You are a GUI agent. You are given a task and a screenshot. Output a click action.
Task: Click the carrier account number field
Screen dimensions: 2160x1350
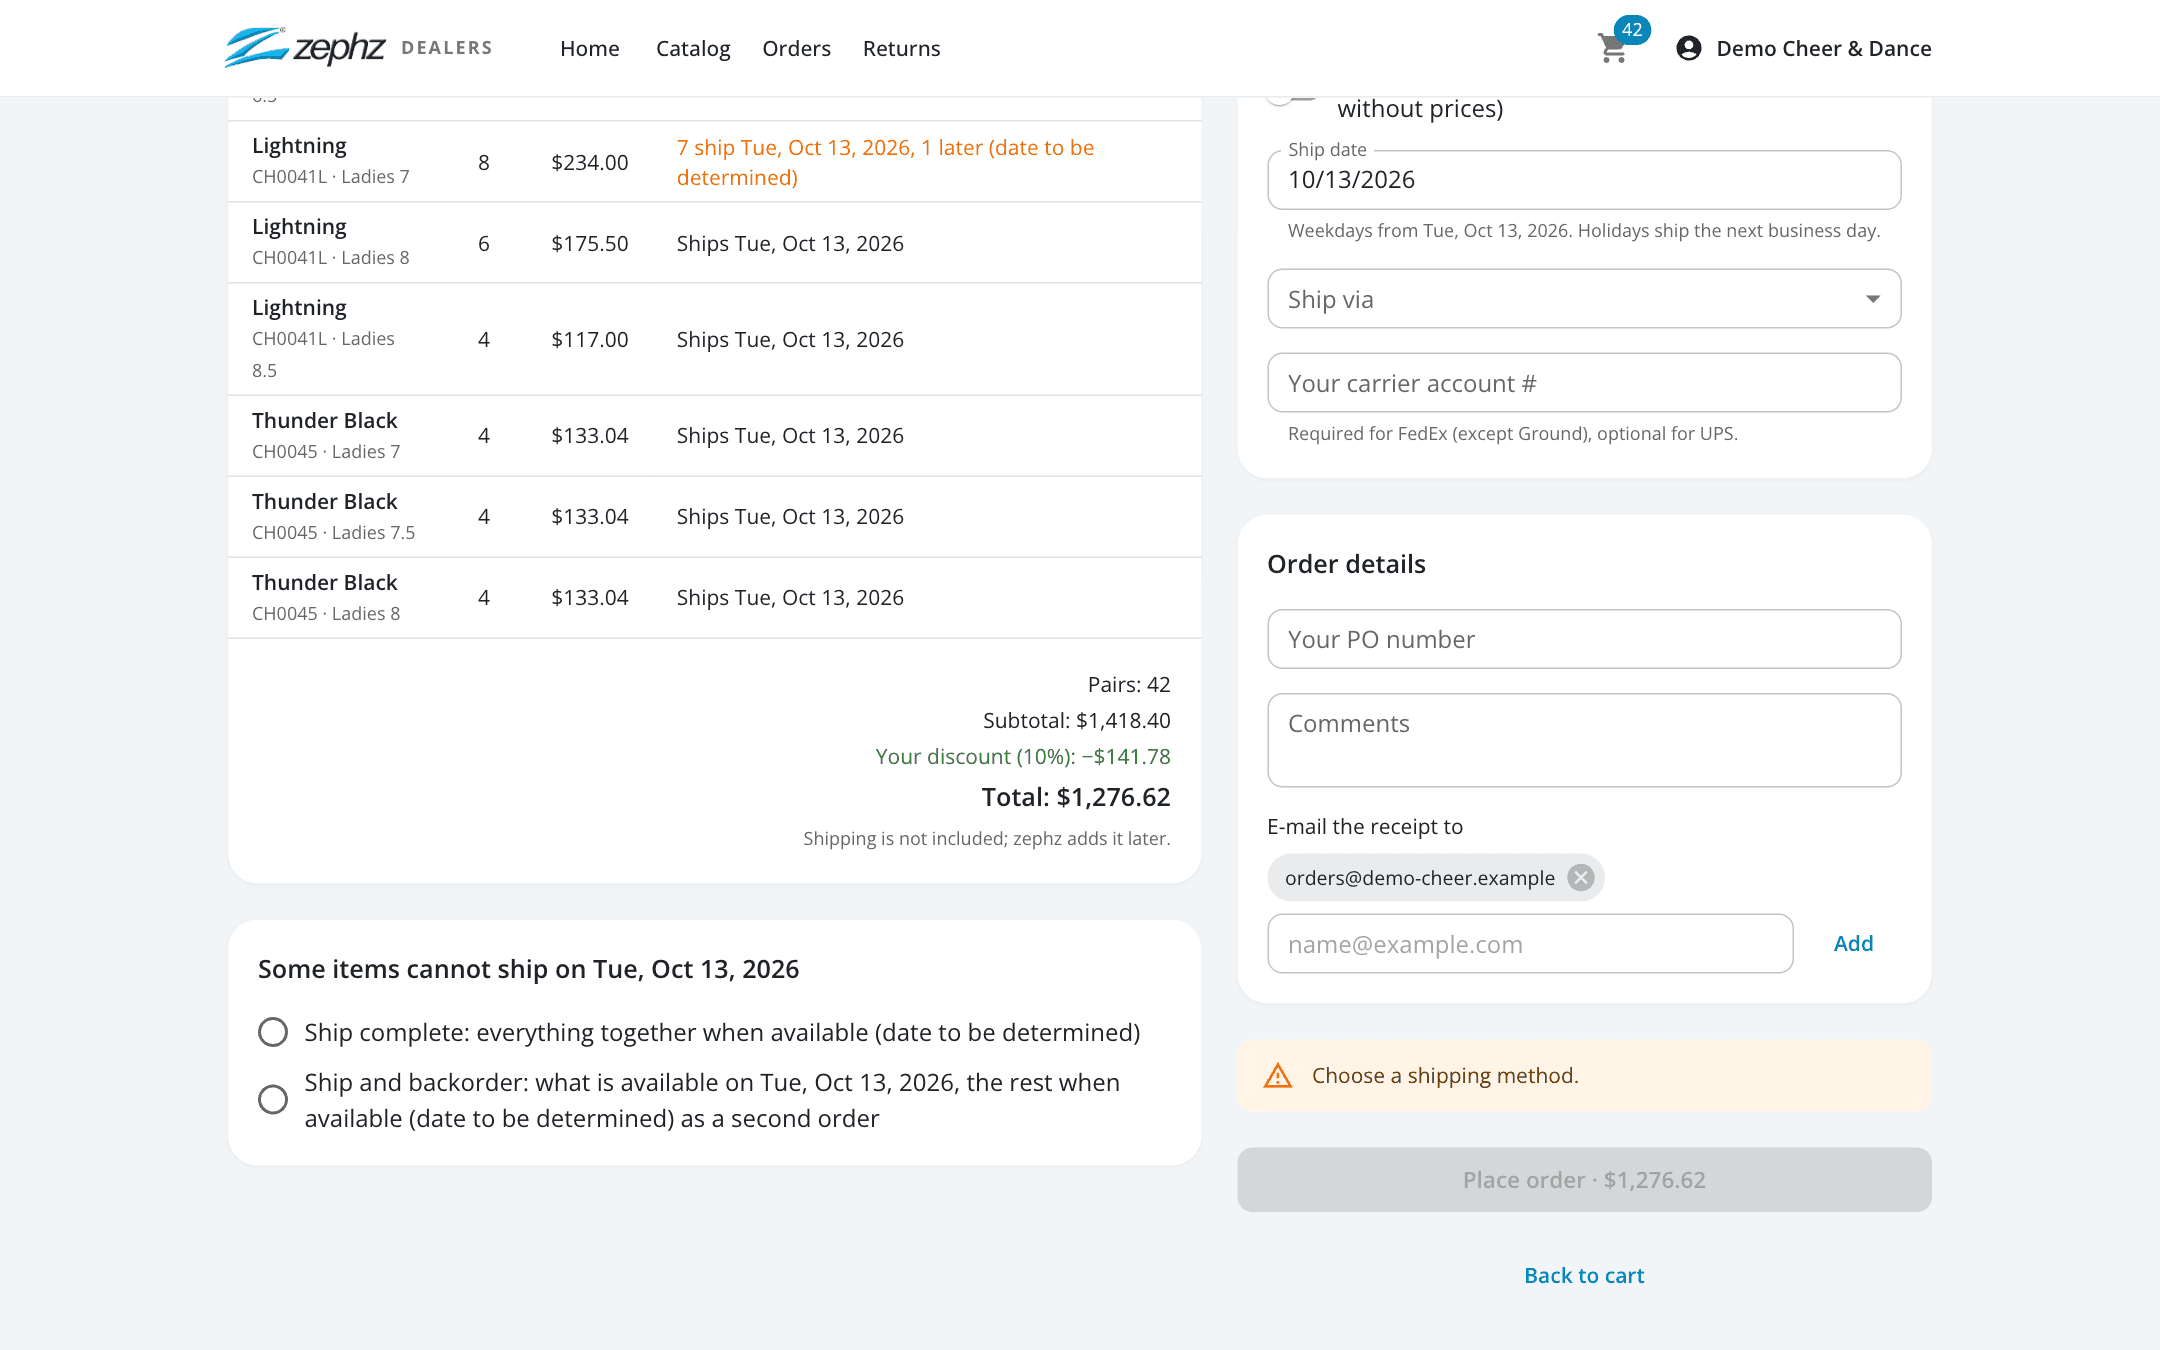tap(1584, 383)
